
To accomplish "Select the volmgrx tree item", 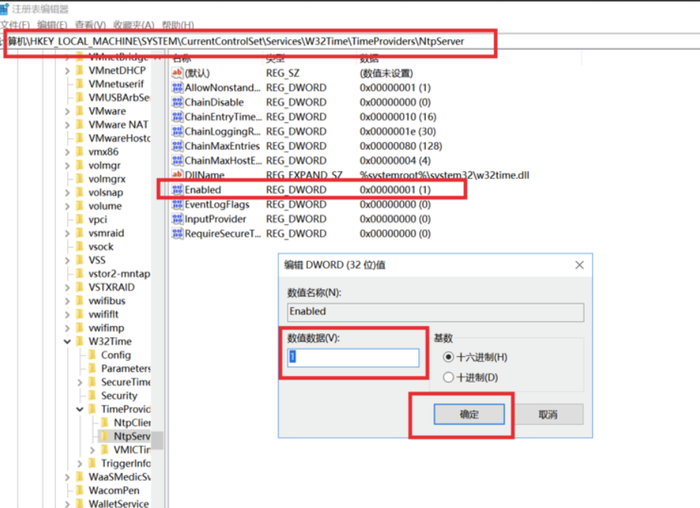I will point(107,179).
